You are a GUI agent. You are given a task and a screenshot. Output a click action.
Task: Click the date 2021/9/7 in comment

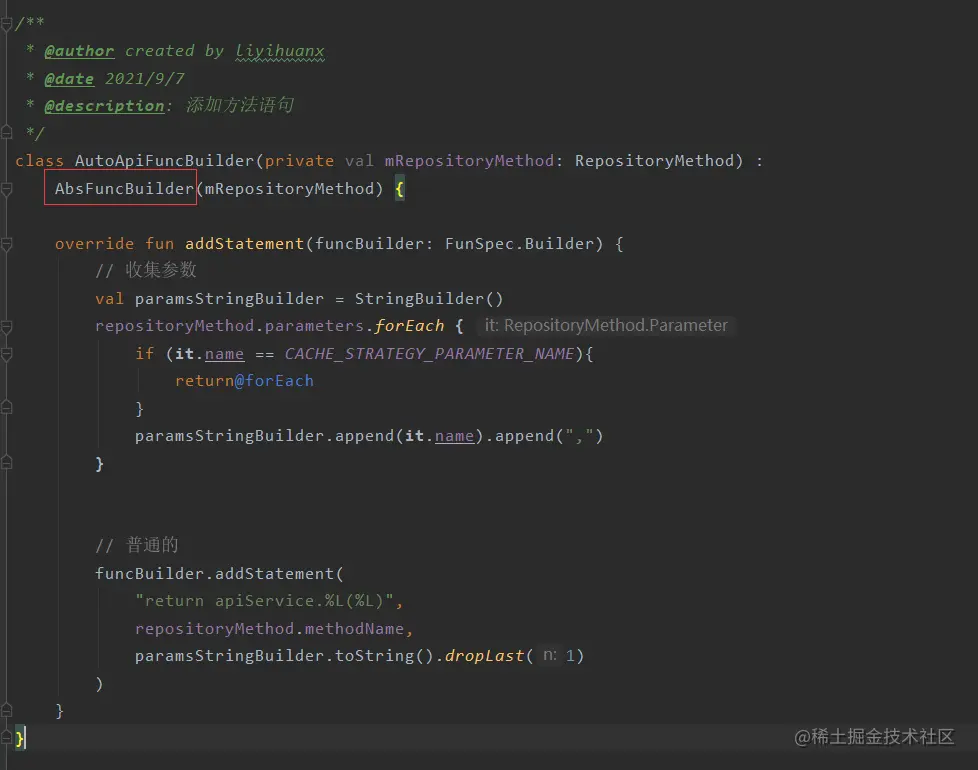(145, 79)
